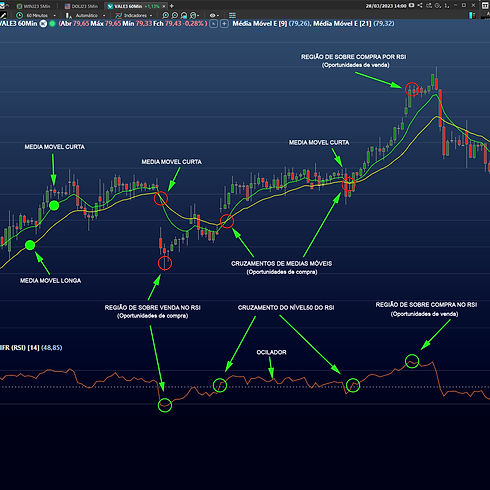Click the green status dot by VALE3
This screenshot has height=490, width=490.
(52, 24)
